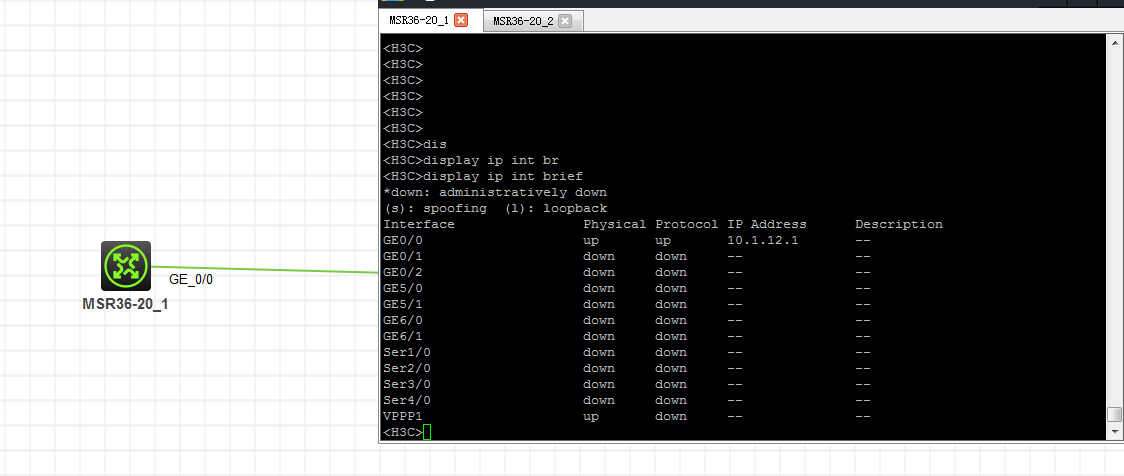Click the GE6/0 interface row name
1124x476 pixels.
click(x=403, y=320)
